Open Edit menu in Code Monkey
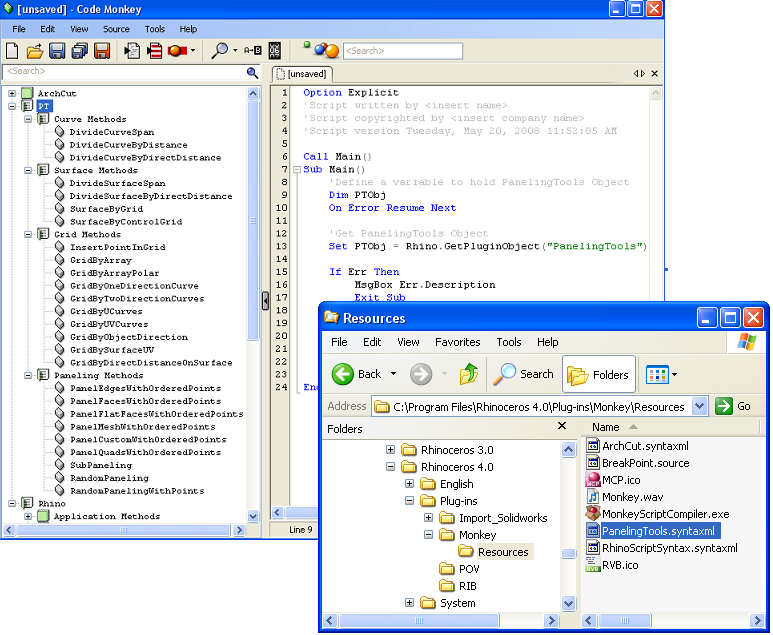 (47, 29)
